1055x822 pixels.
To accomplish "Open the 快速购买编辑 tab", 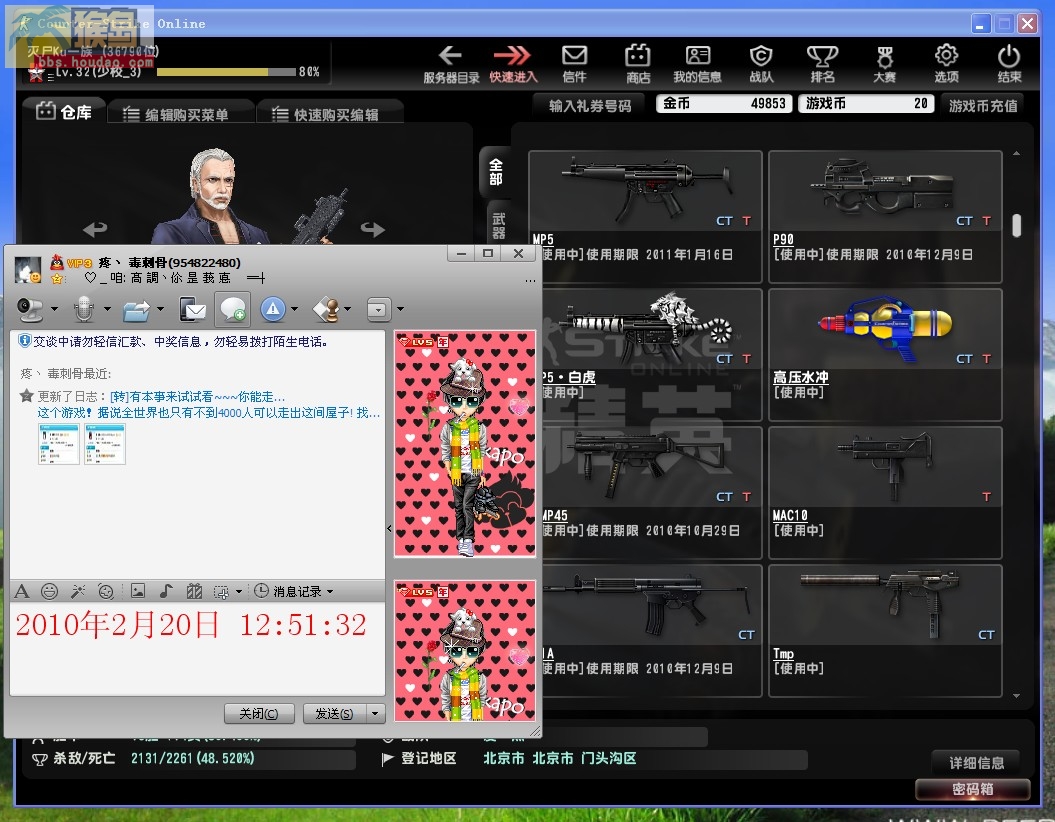I will (330, 114).
